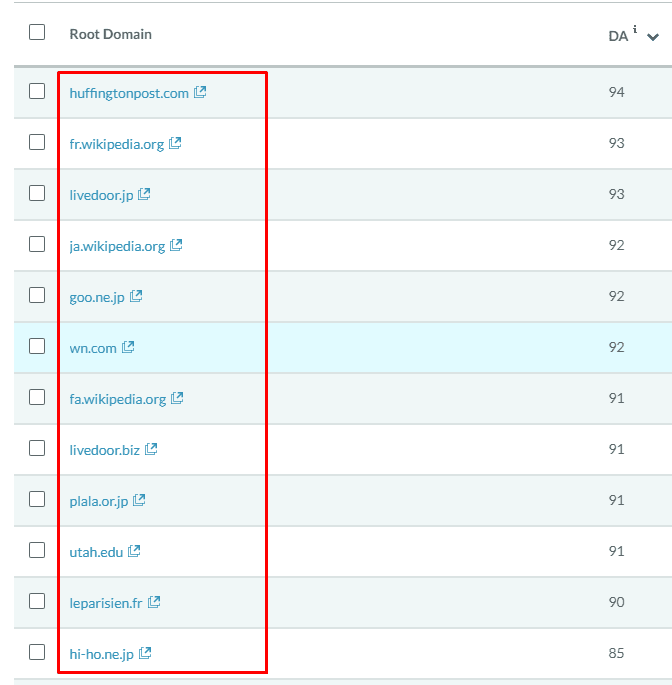The height and width of the screenshot is (685, 672).
Task: Click the DA column header label
Action: 617,36
